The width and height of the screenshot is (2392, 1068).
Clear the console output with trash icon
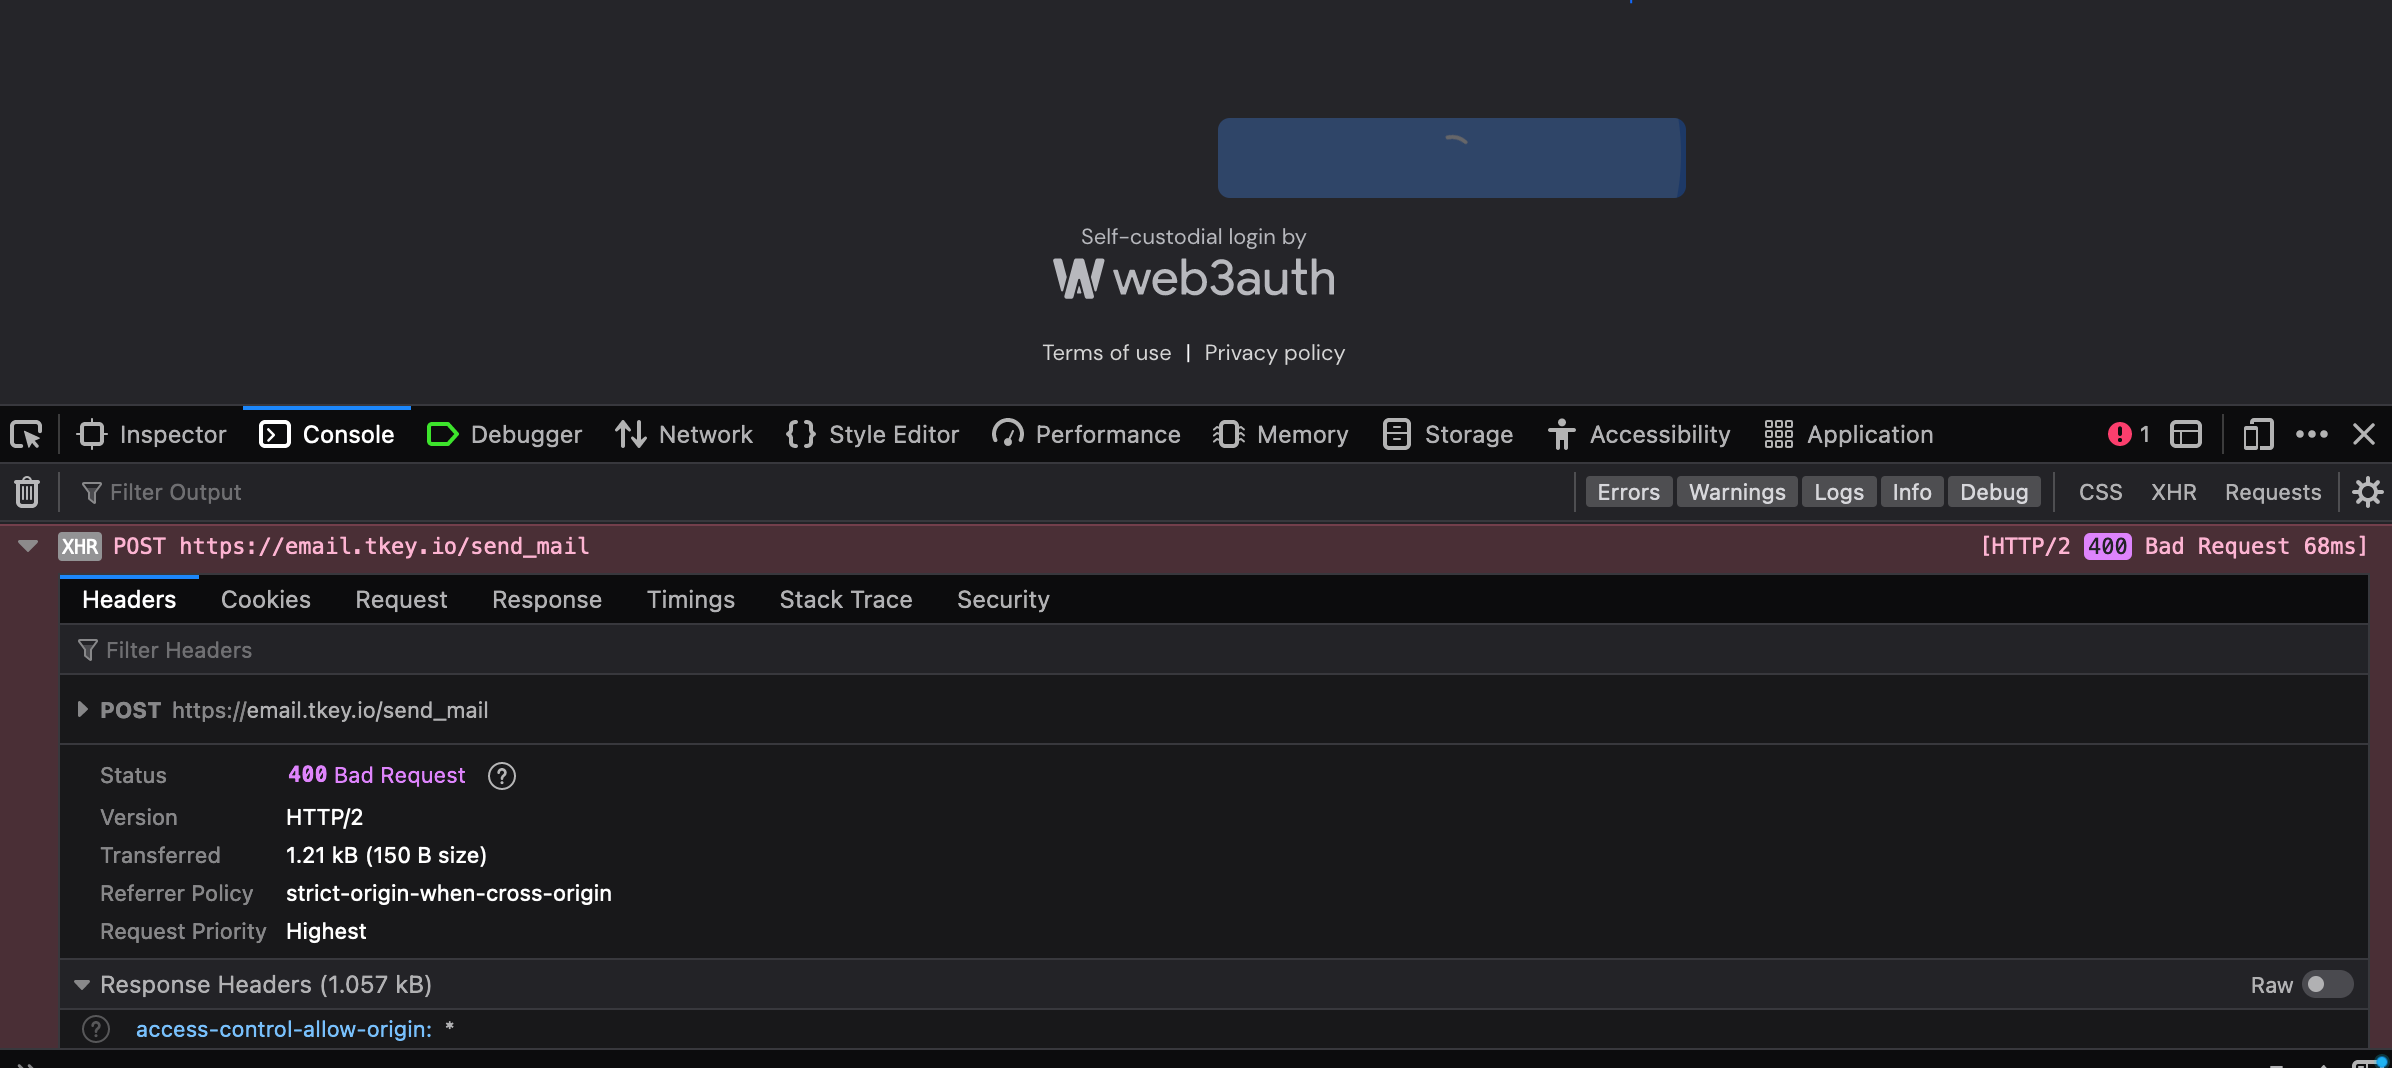[x=26, y=491]
